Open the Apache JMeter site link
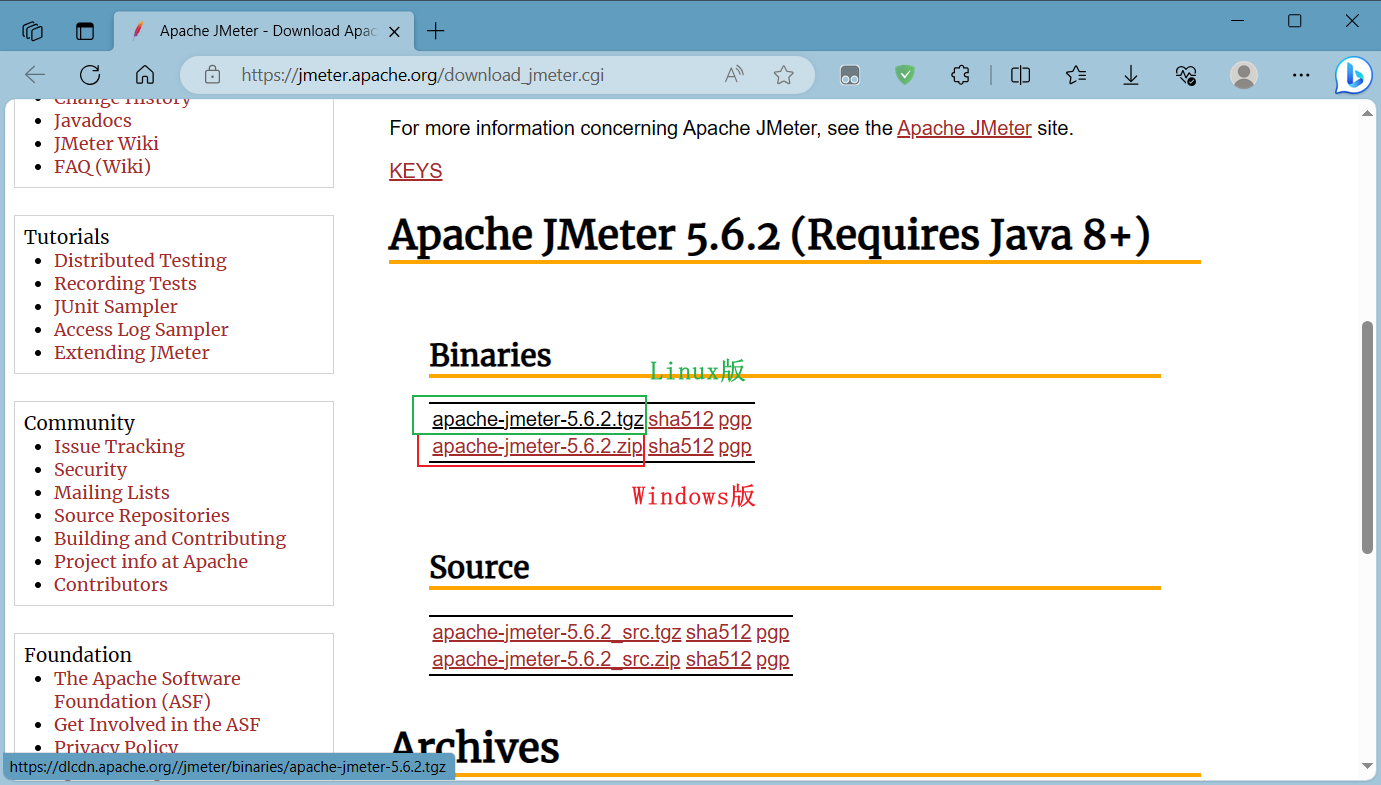 click(964, 128)
